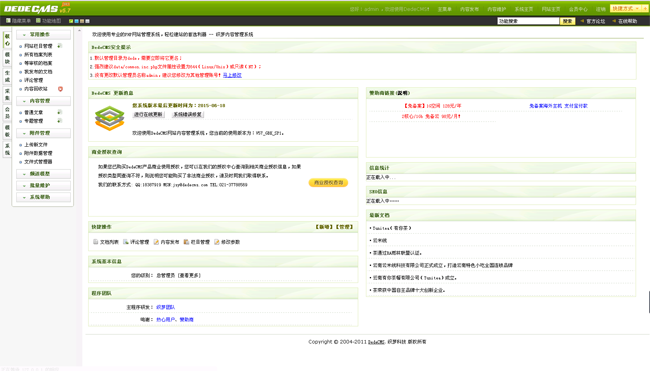This screenshot has width=650, height=371.
Task: Click add icon next to 普通文章
Action: coord(60,112)
